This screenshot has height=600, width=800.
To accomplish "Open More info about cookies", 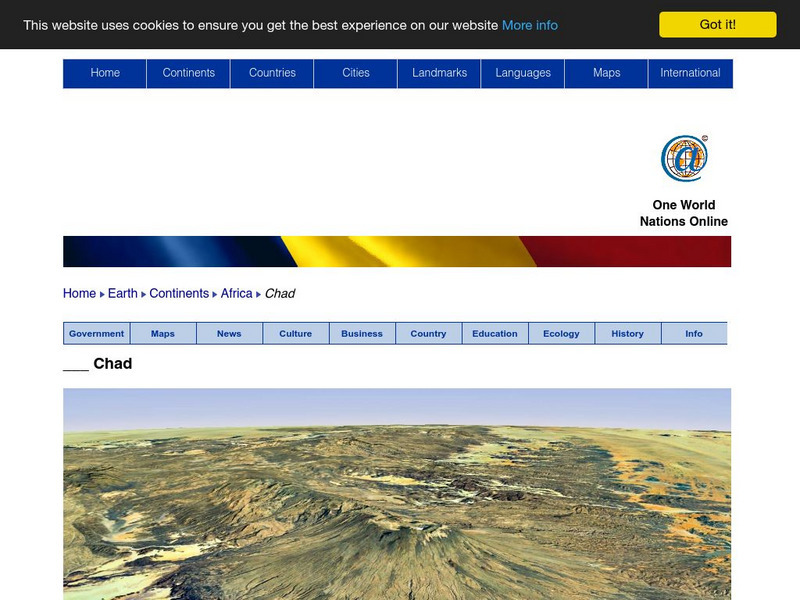I will click(x=528, y=25).
